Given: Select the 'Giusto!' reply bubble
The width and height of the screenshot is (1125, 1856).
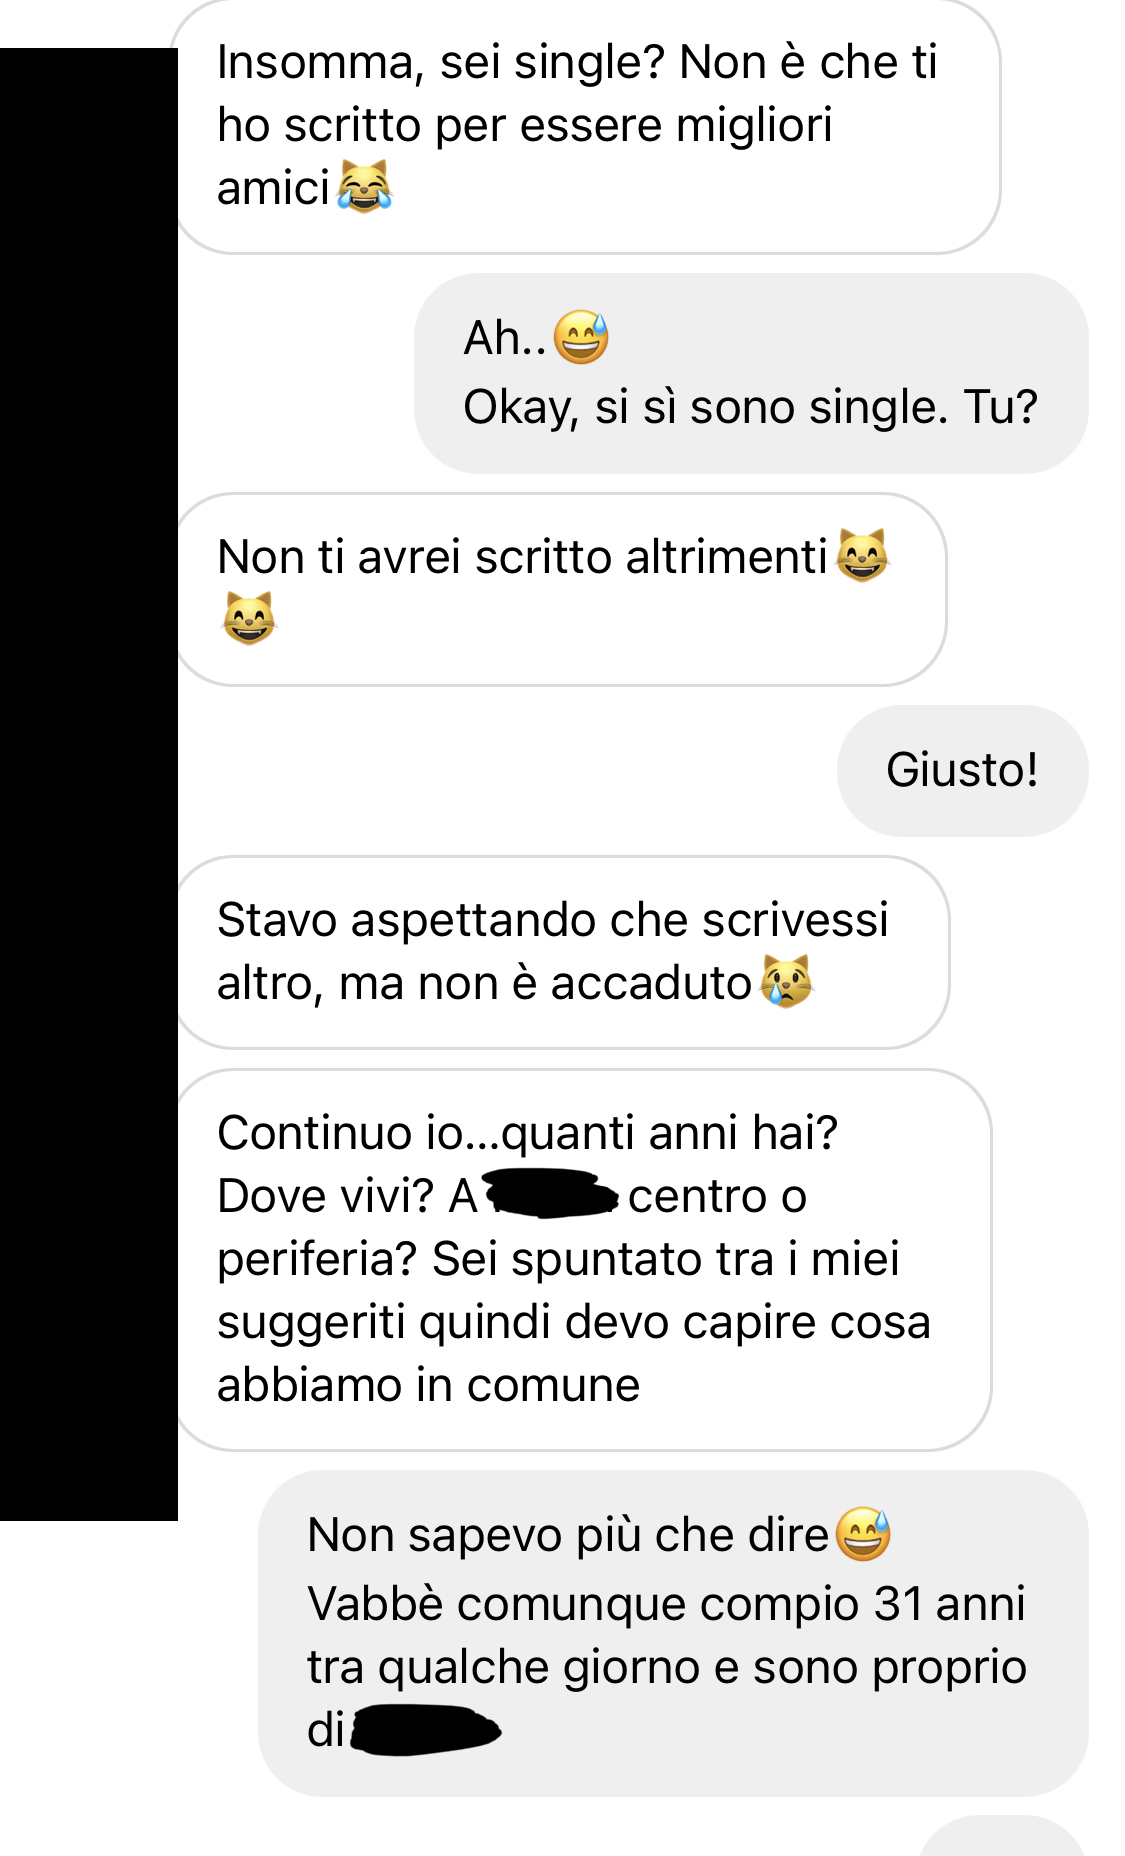Looking at the screenshot, I should tap(962, 770).
